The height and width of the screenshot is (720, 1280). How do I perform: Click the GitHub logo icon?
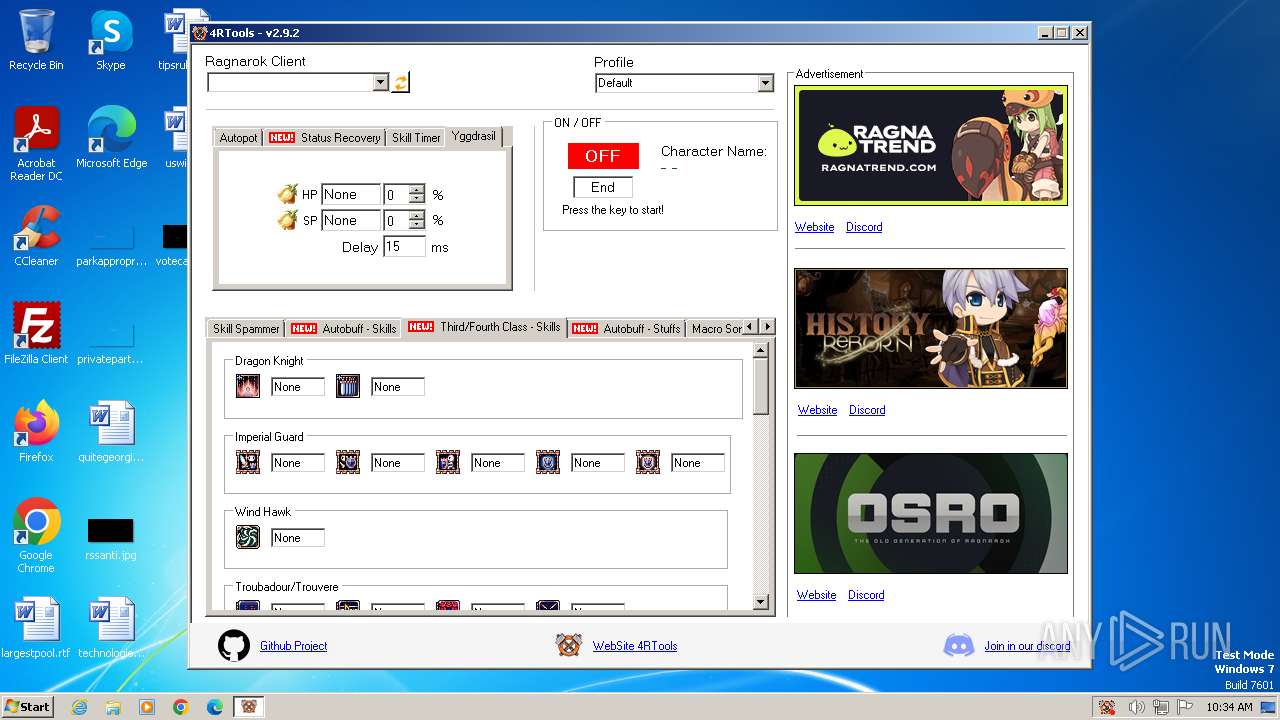[234, 646]
